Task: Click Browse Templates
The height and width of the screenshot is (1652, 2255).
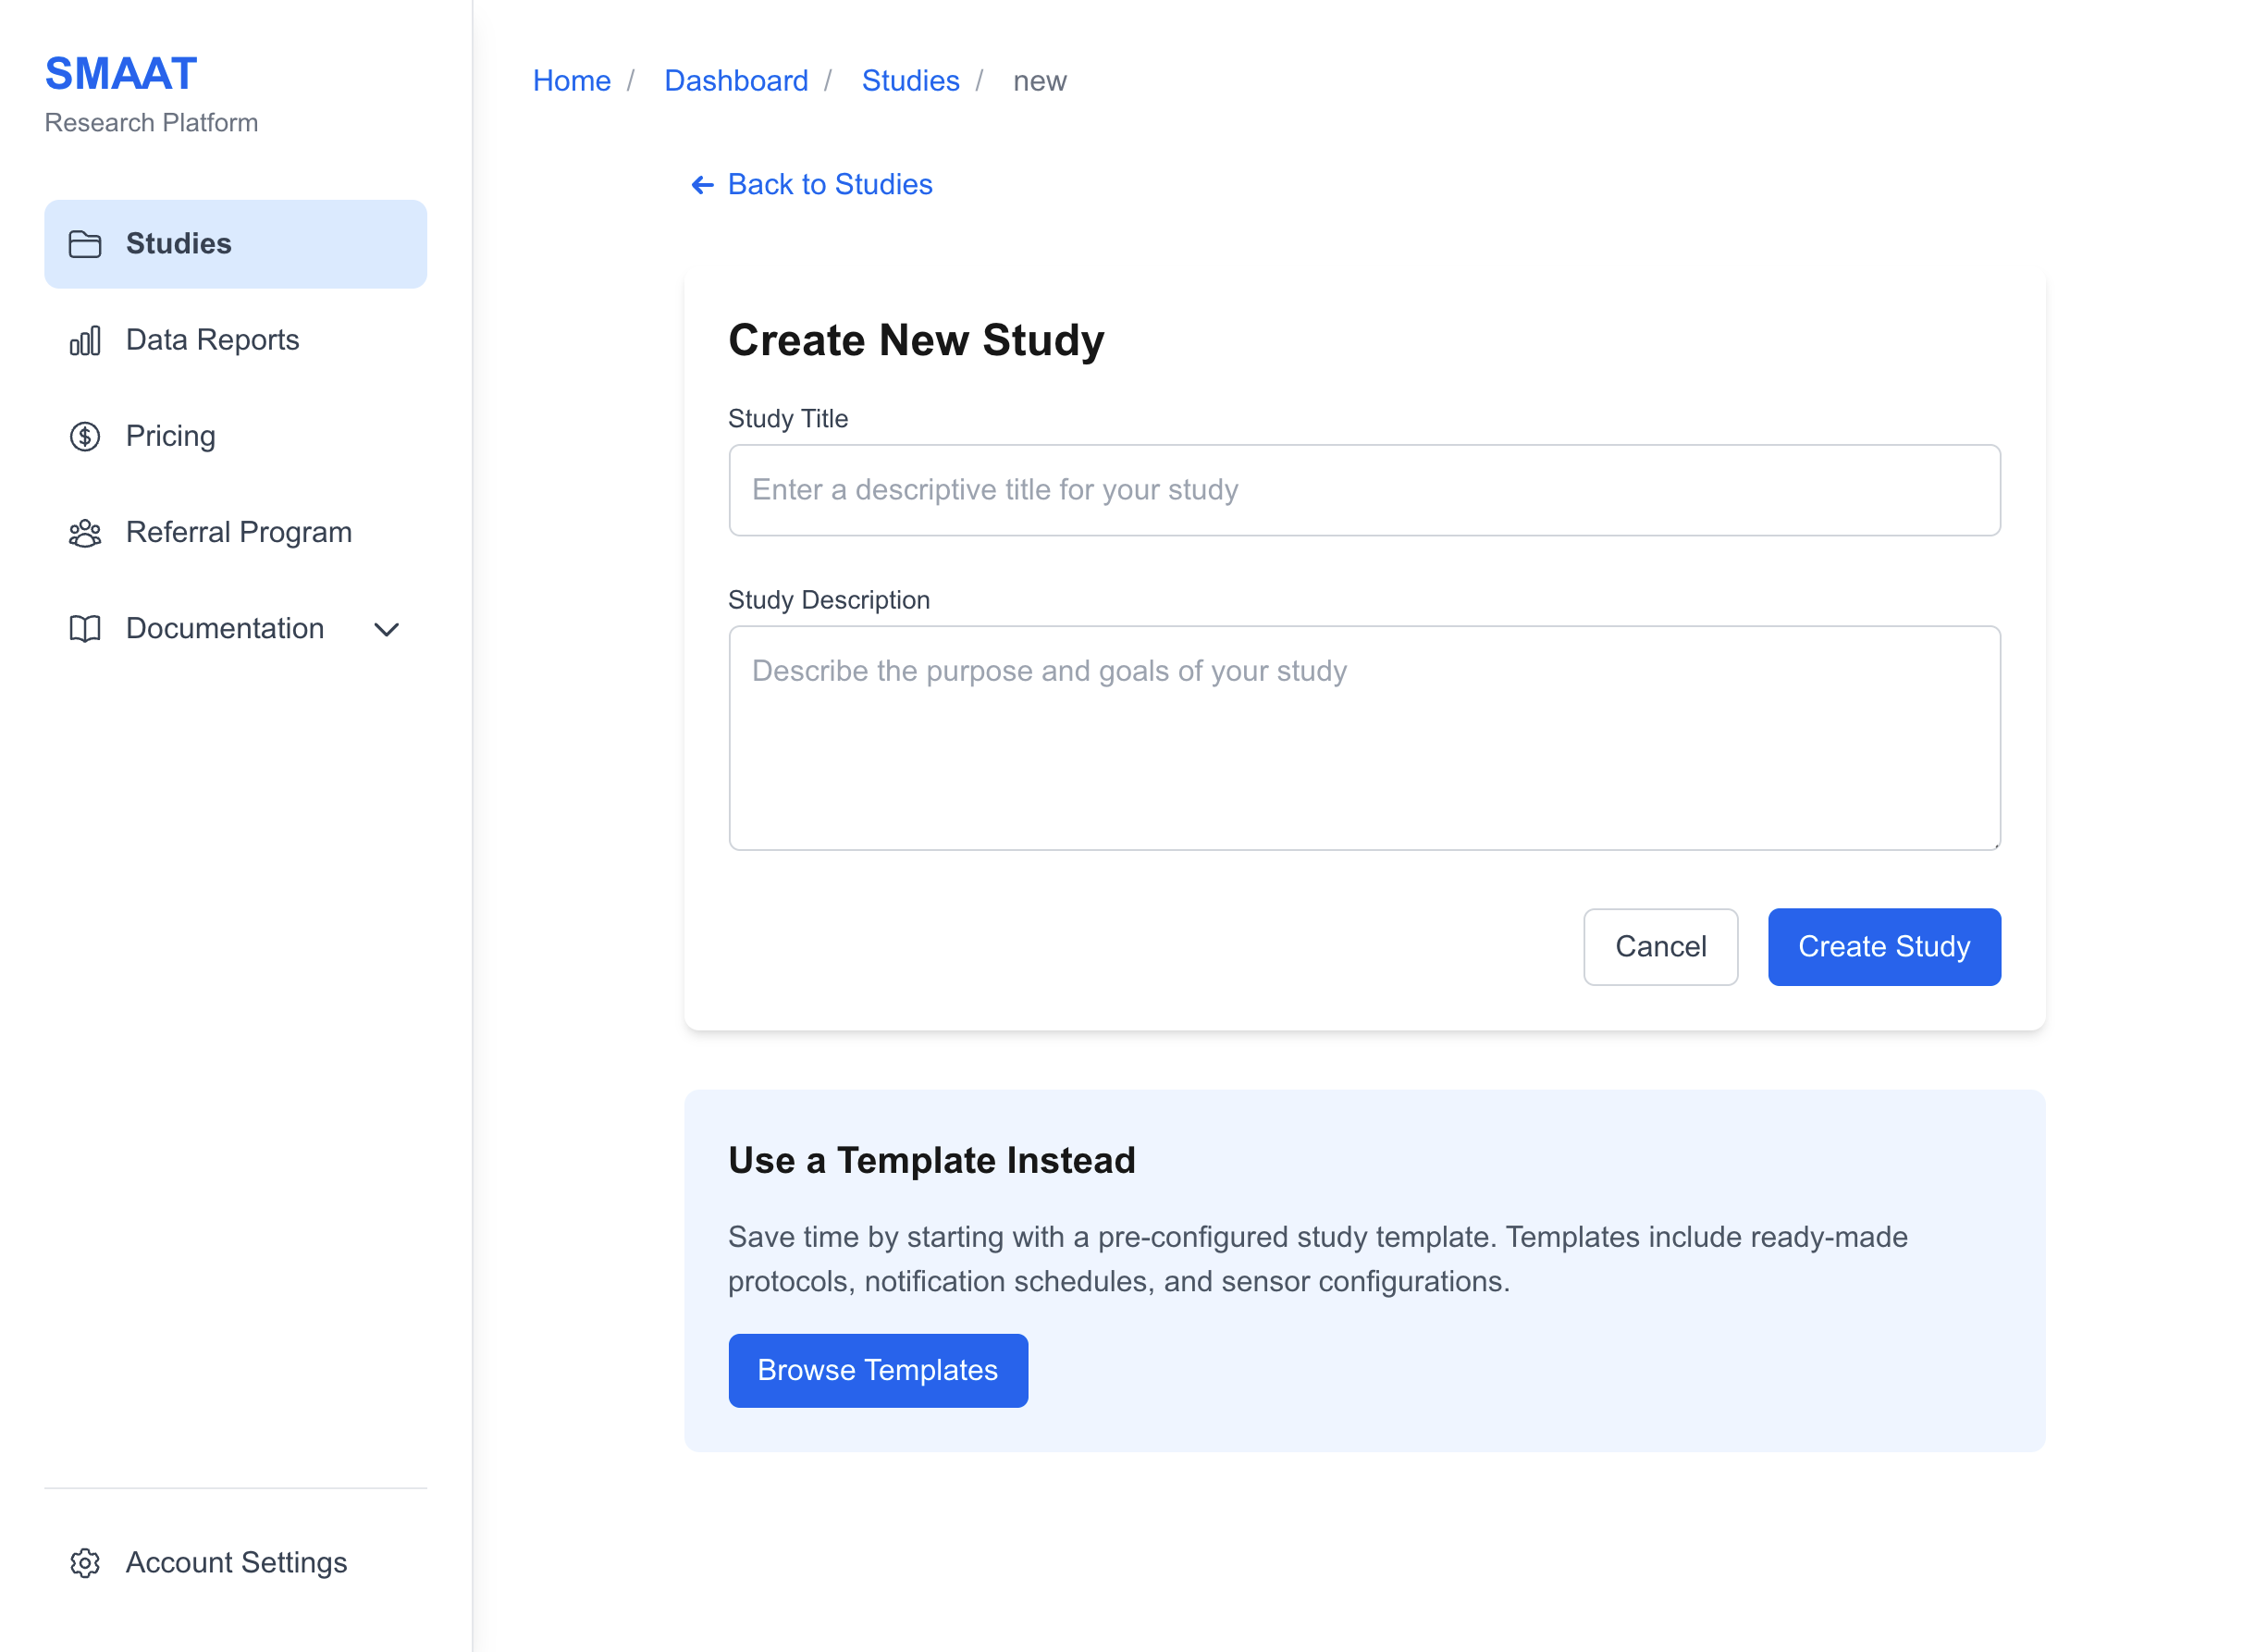Action: 877,1370
